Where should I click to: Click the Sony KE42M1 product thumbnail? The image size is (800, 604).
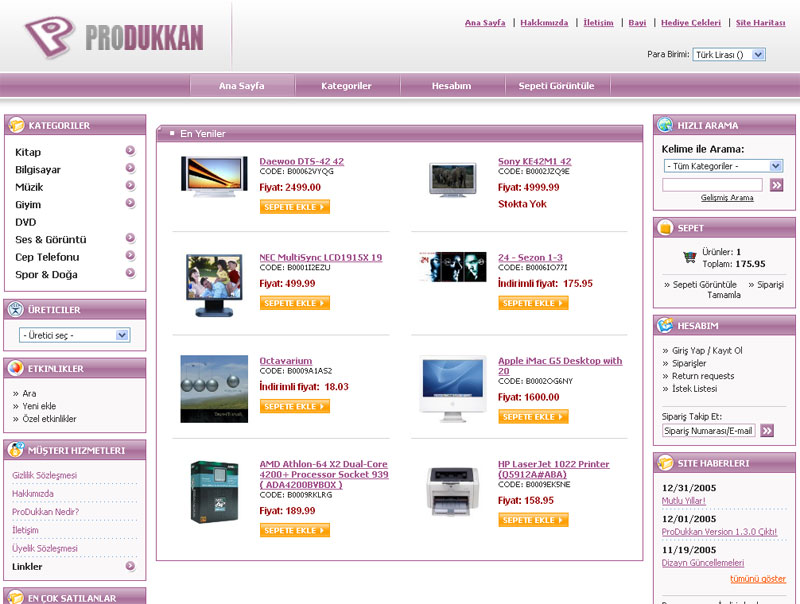click(x=453, y=179)
